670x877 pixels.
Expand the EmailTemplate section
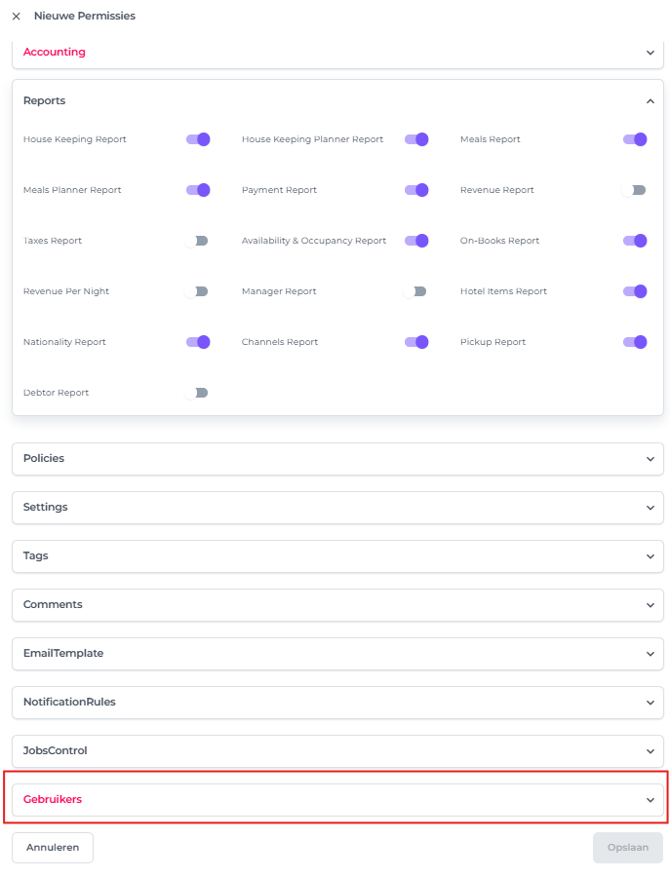coord(650,654)
